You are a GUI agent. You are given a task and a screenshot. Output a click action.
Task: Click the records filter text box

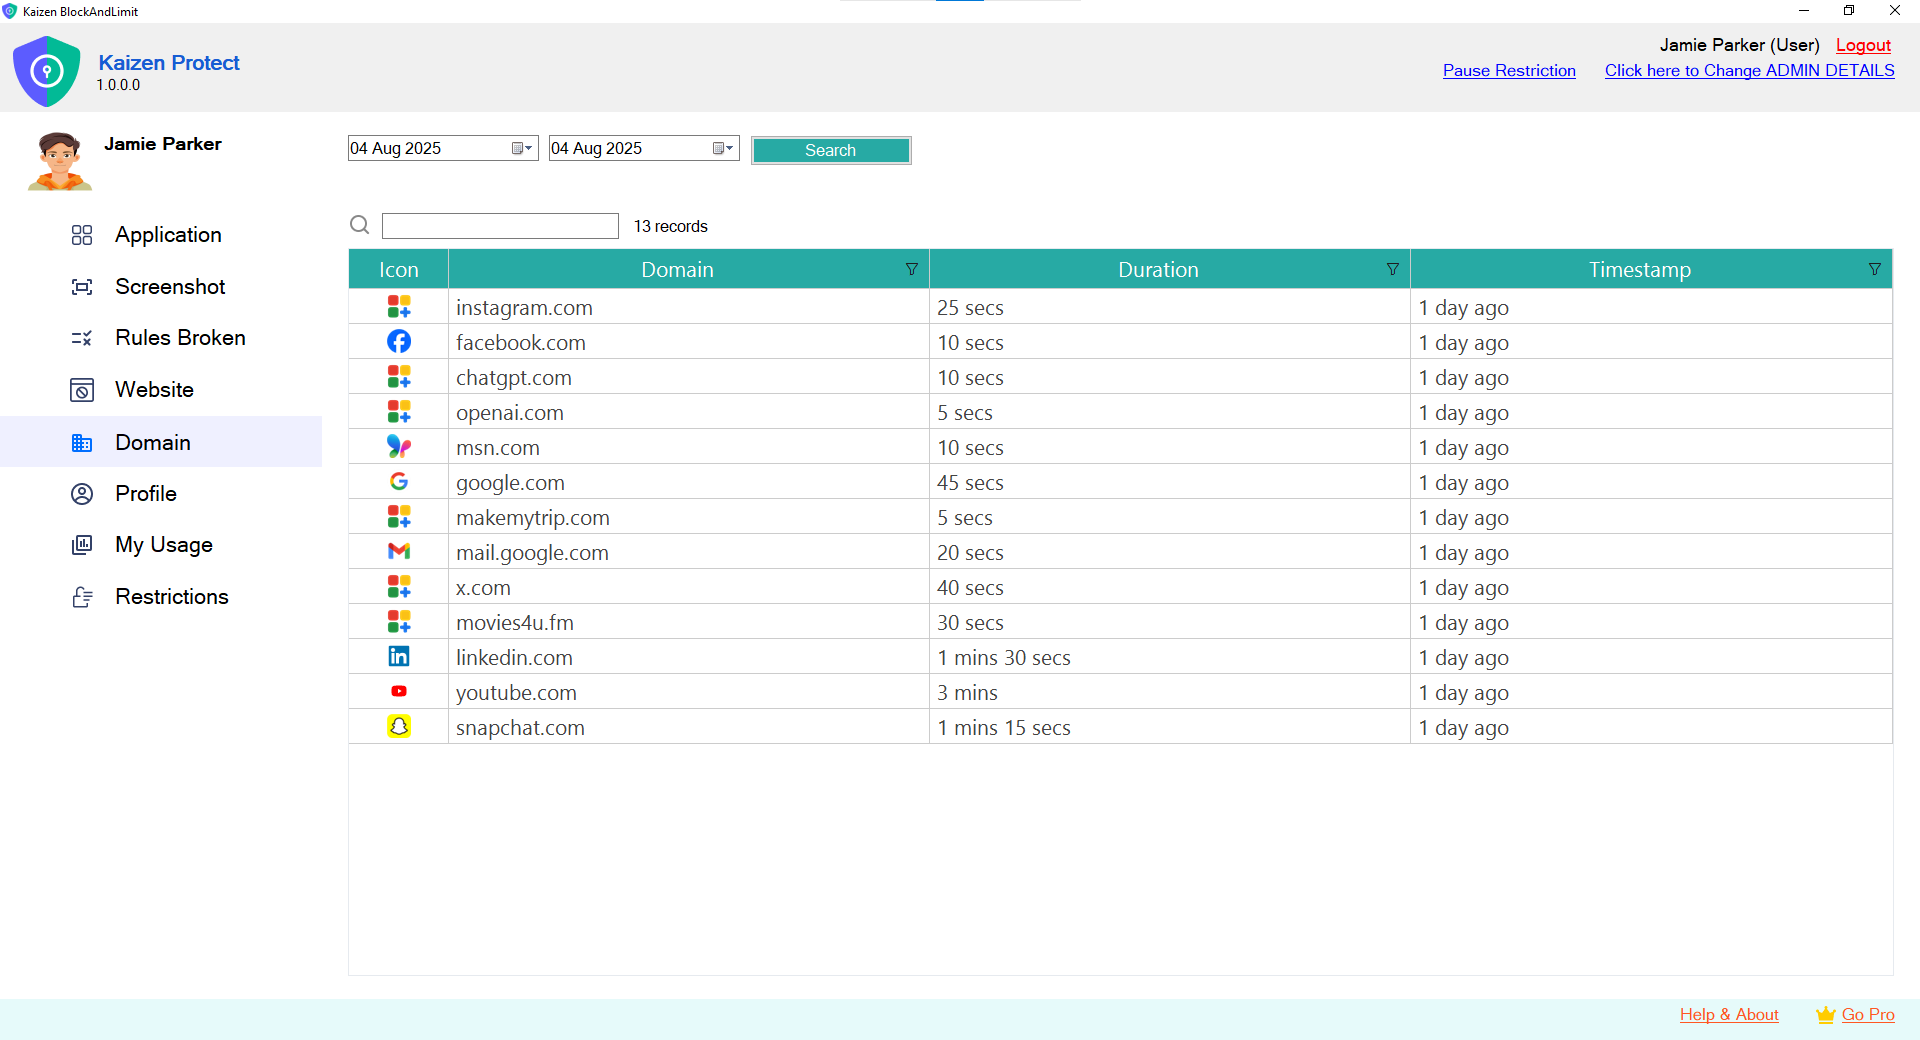[x=500, y=226]
